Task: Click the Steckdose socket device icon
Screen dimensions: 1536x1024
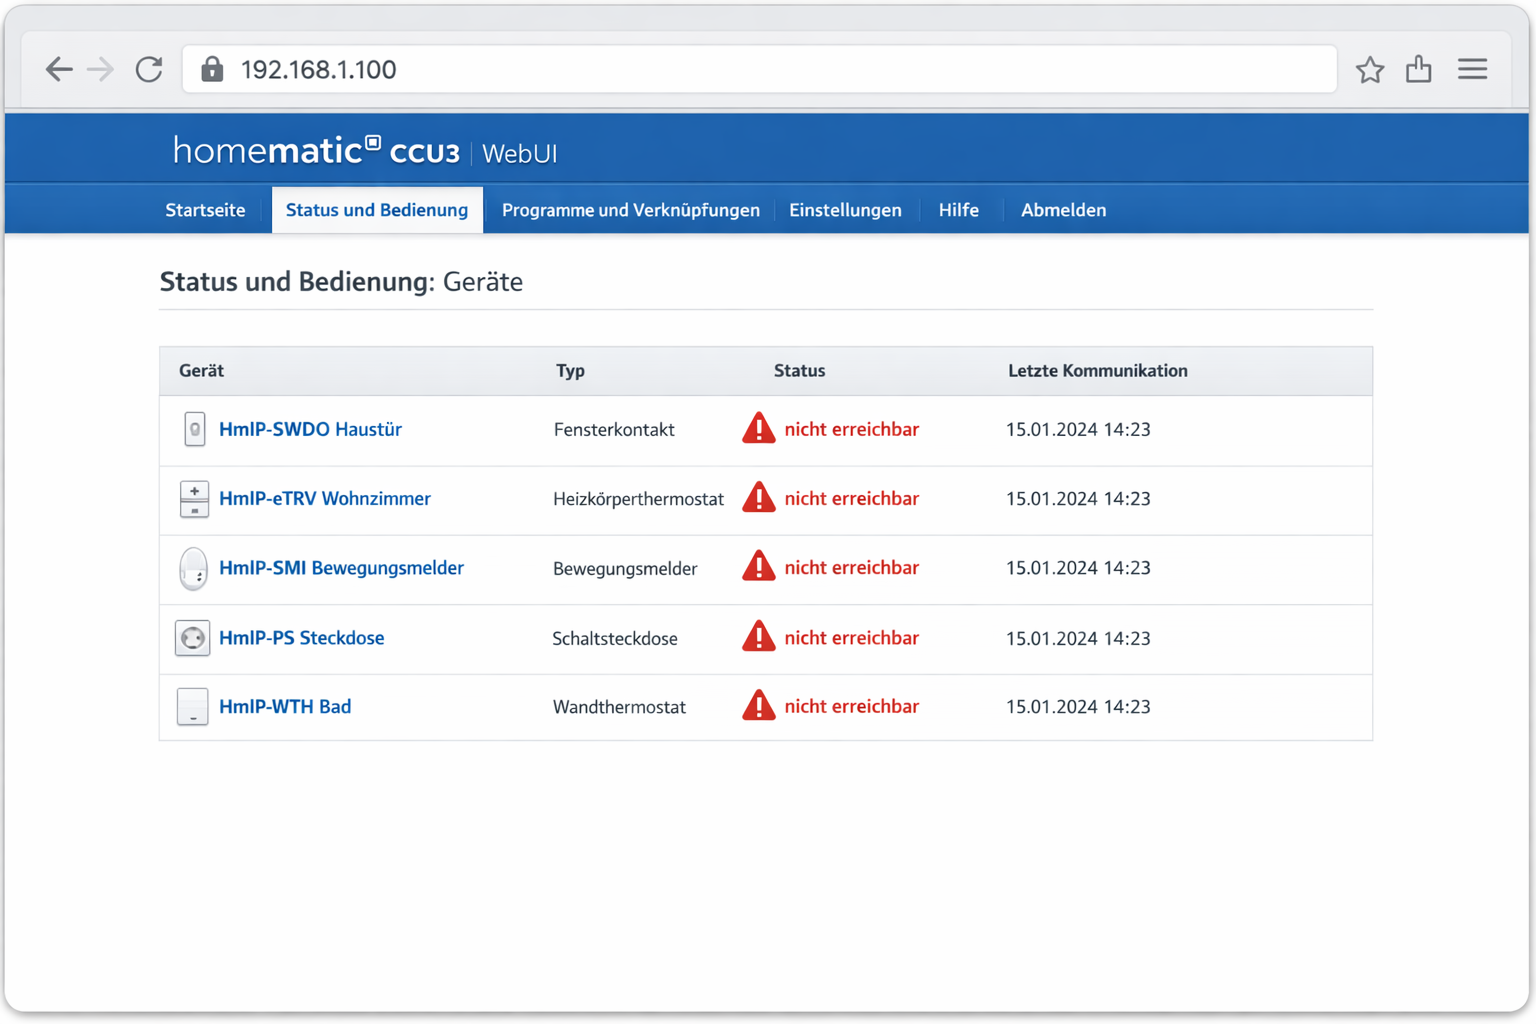Action: [192, 638]
